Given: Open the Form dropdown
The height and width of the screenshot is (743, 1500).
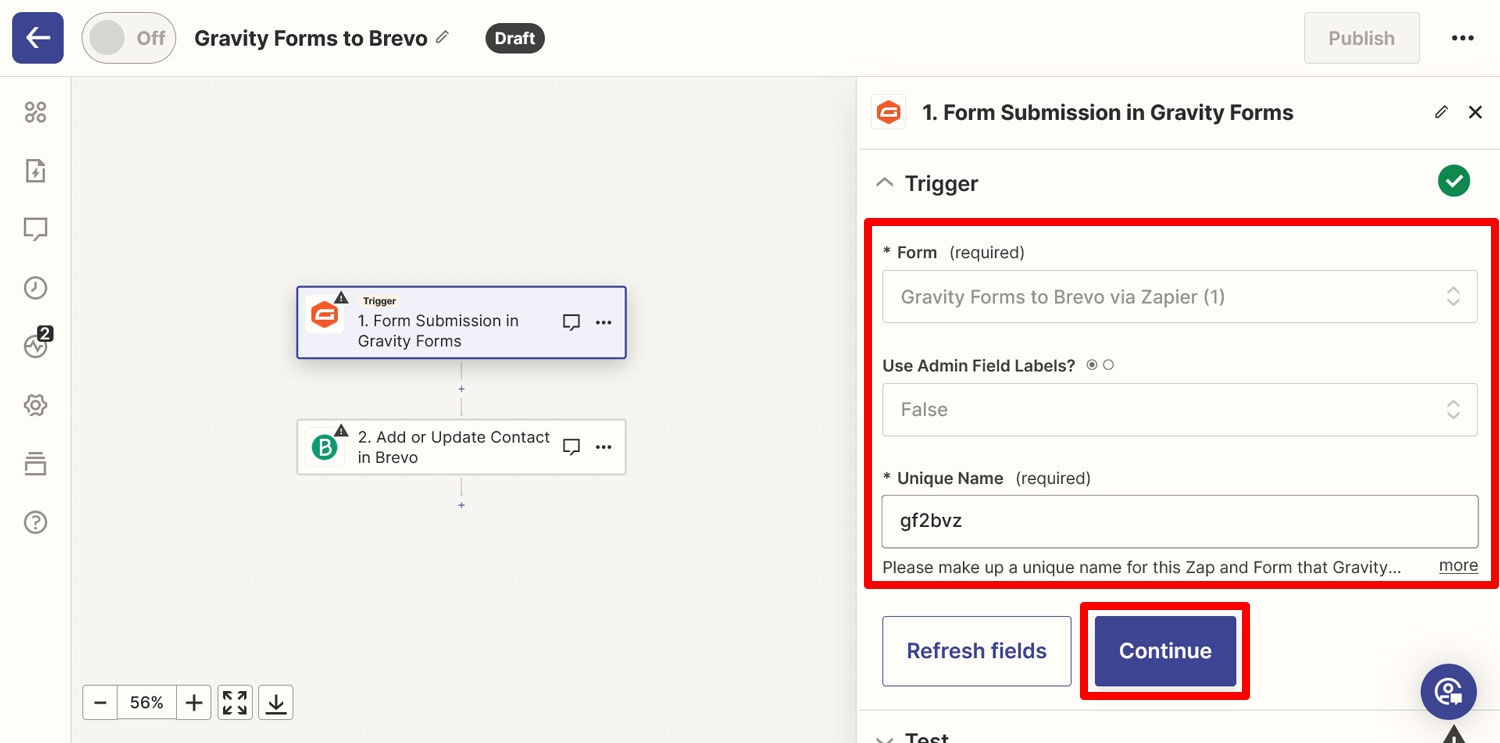Looking at the screenshot, I should 1179,296.
